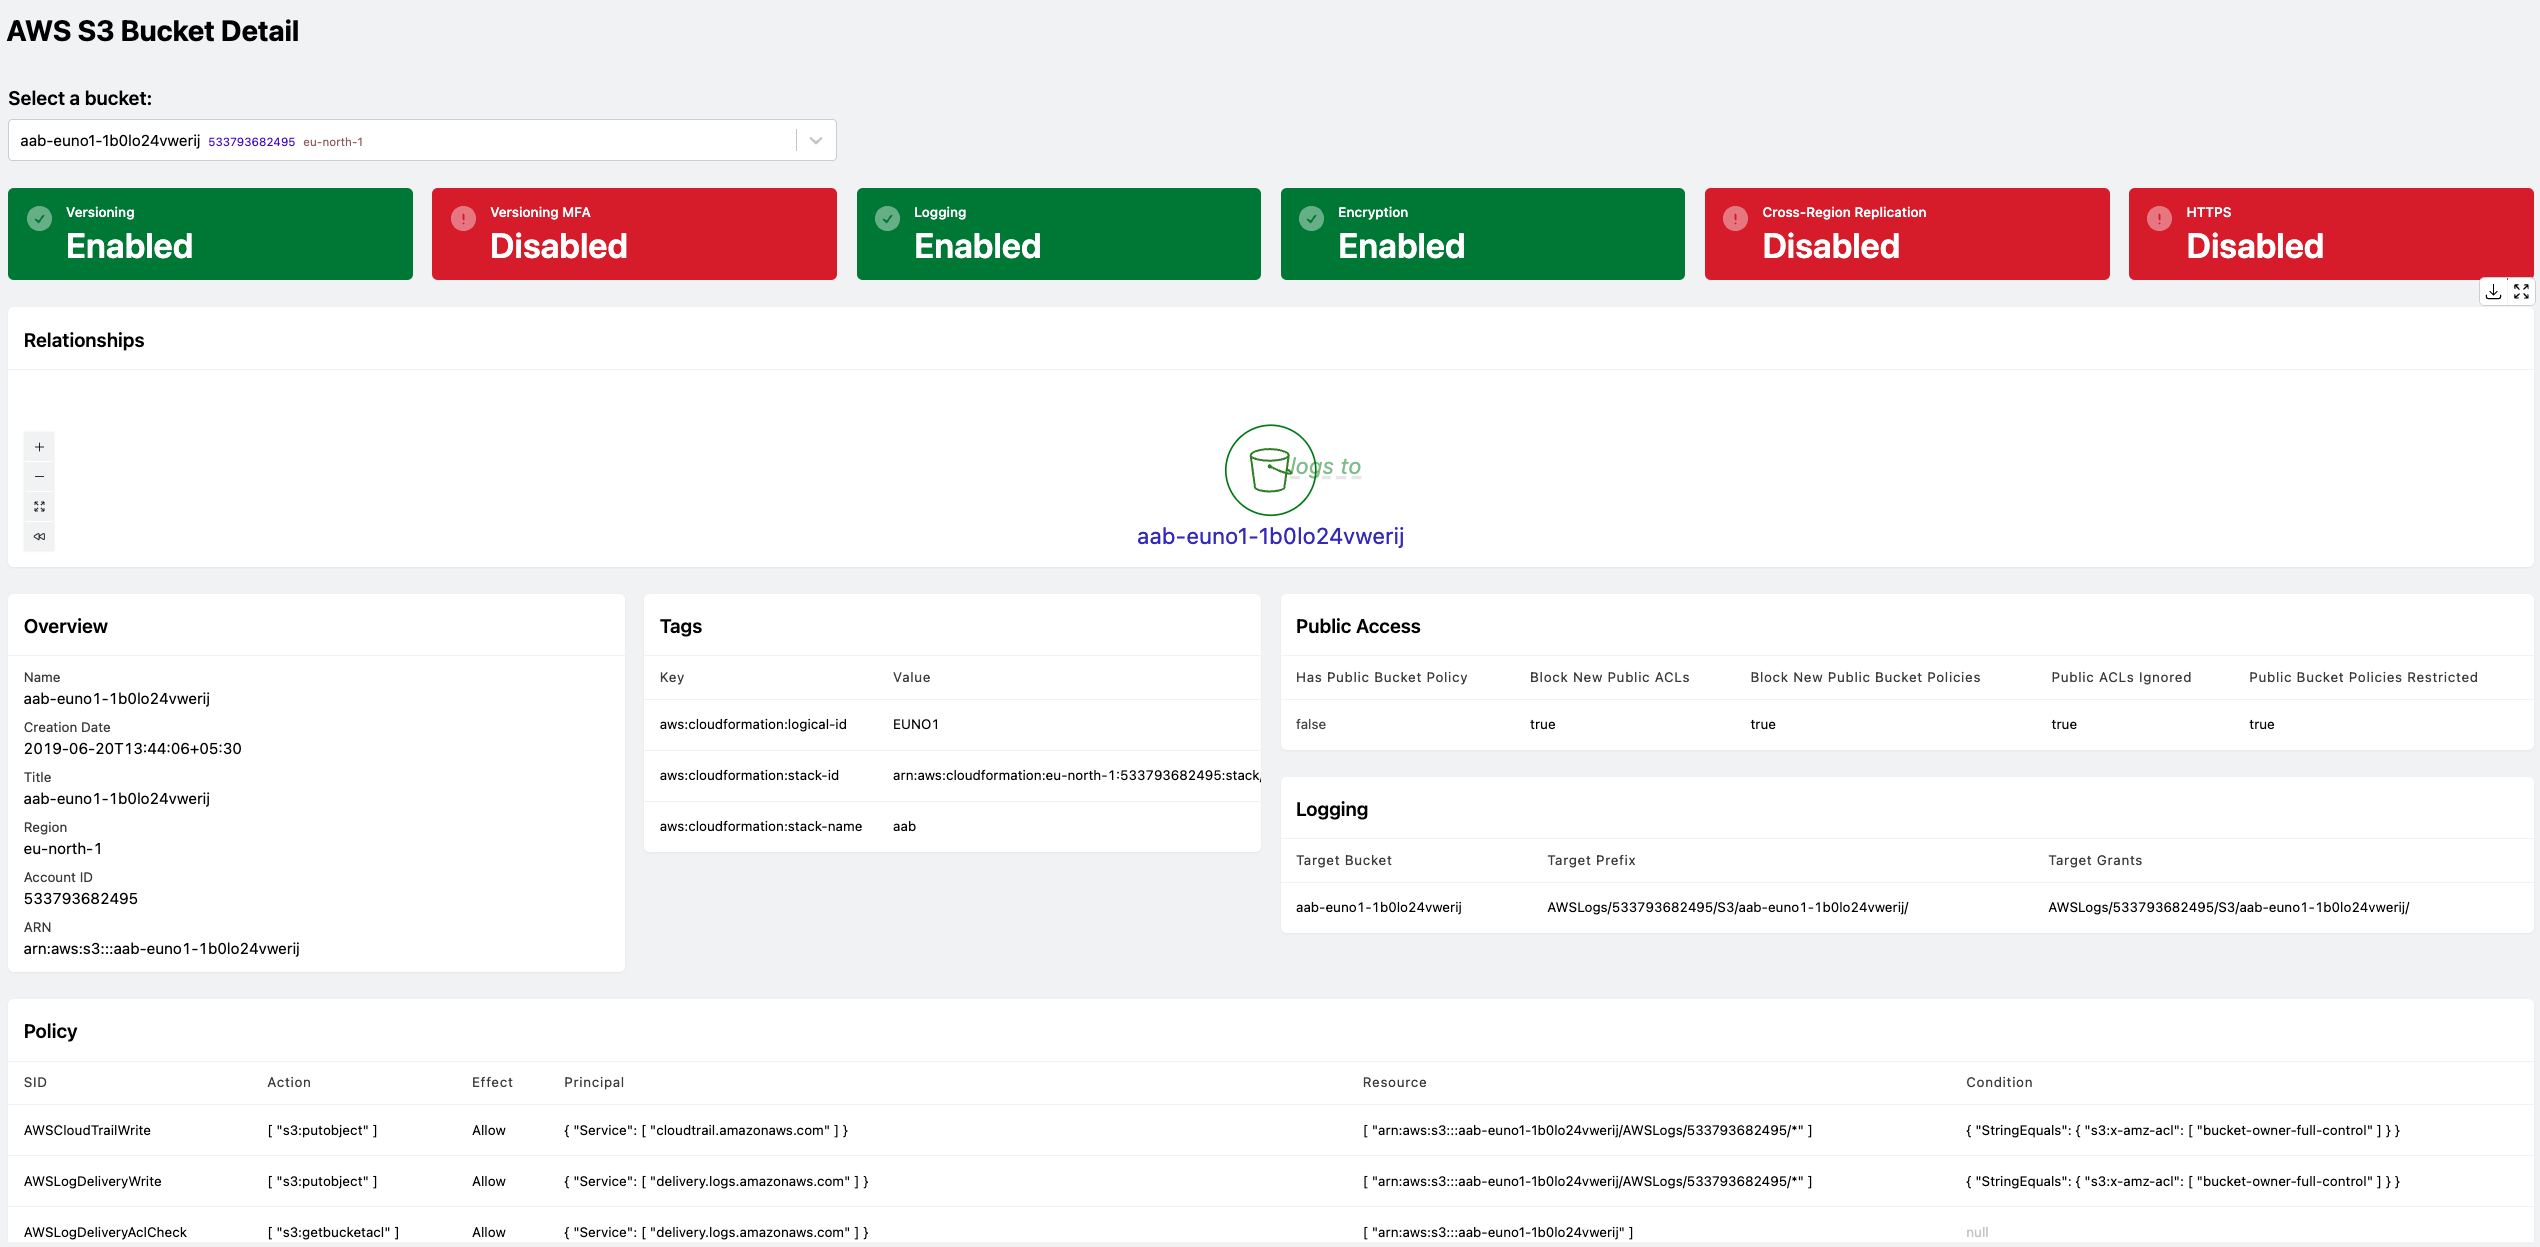Click the bucket node label aab-euno1-1b0lo24vwerij

1270,536
